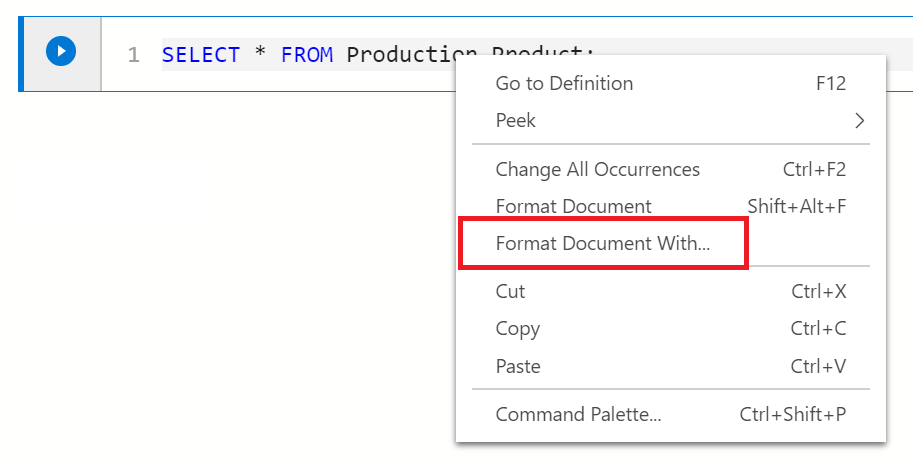
Task: Select Go to Definition menu entry
Action: [x=564, y=84]
